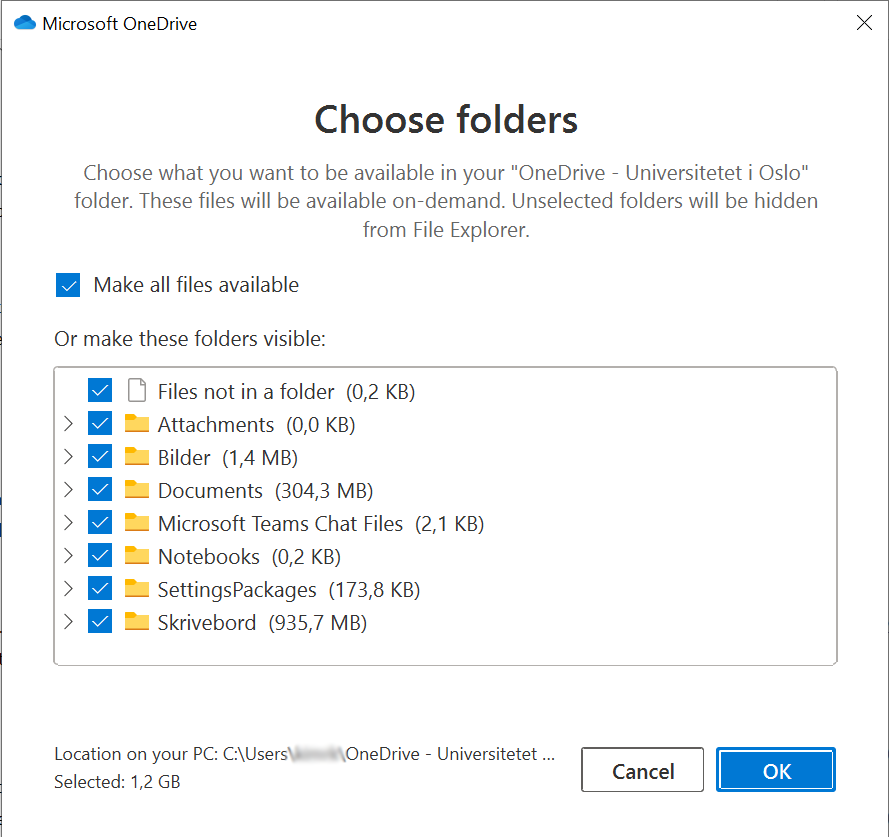889x837 pixels.
Task: Expand the Skrivebord folder
Action: coord(69,622)
